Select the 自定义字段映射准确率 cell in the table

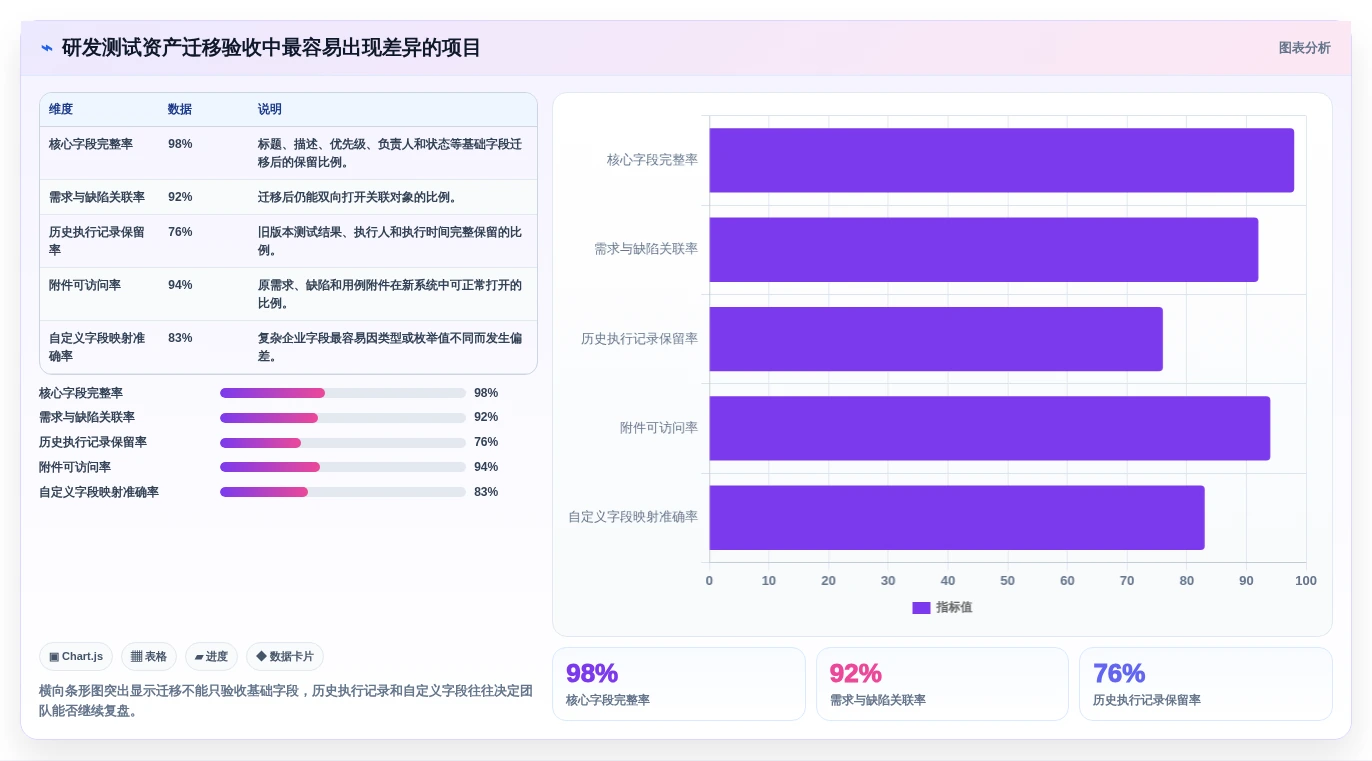(x=98, y=347)
